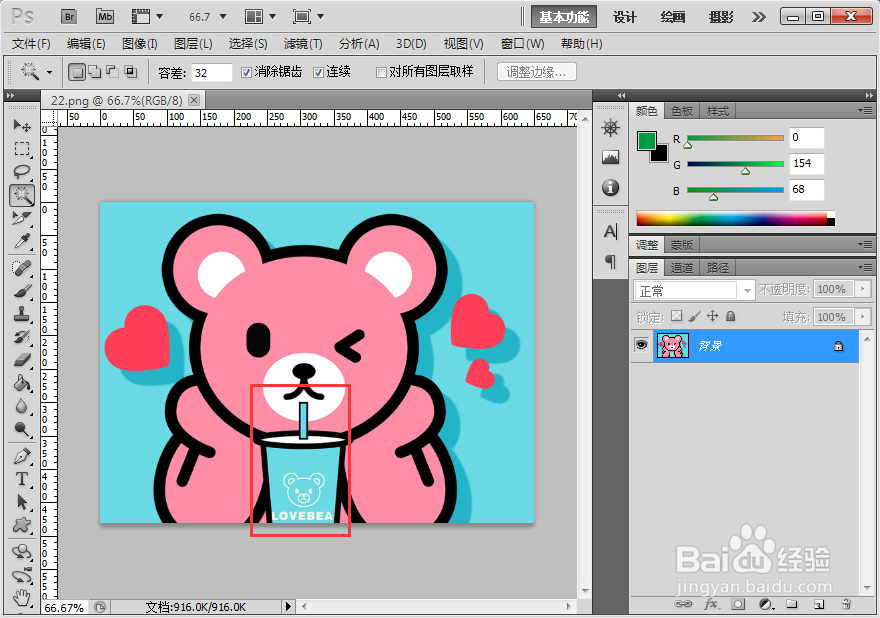Image resolution: width=880 pixels, height=618 pixels.
Task: Pick a color from the spectrum ramp
Action: [x=735, y=218]
